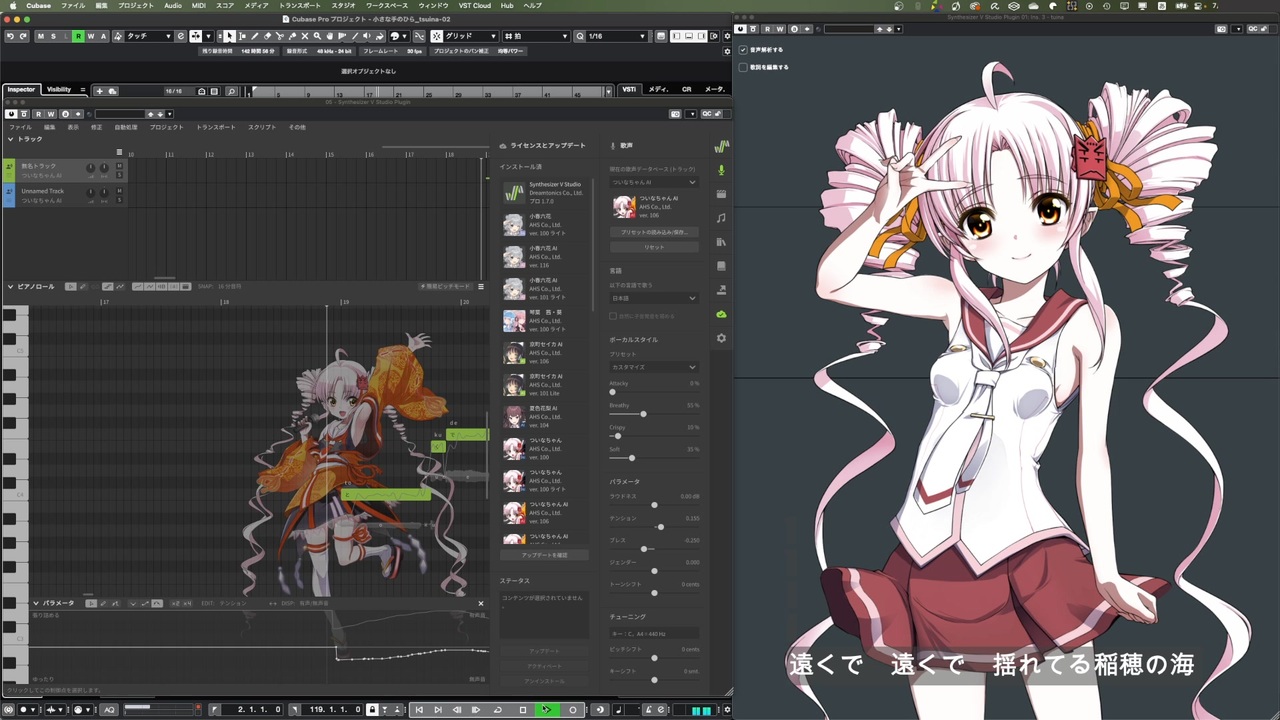The width and height of the screenshot is (1280, 720).
Task: Toggle the M mute-all button in toolbar
Action: point(40,36)
